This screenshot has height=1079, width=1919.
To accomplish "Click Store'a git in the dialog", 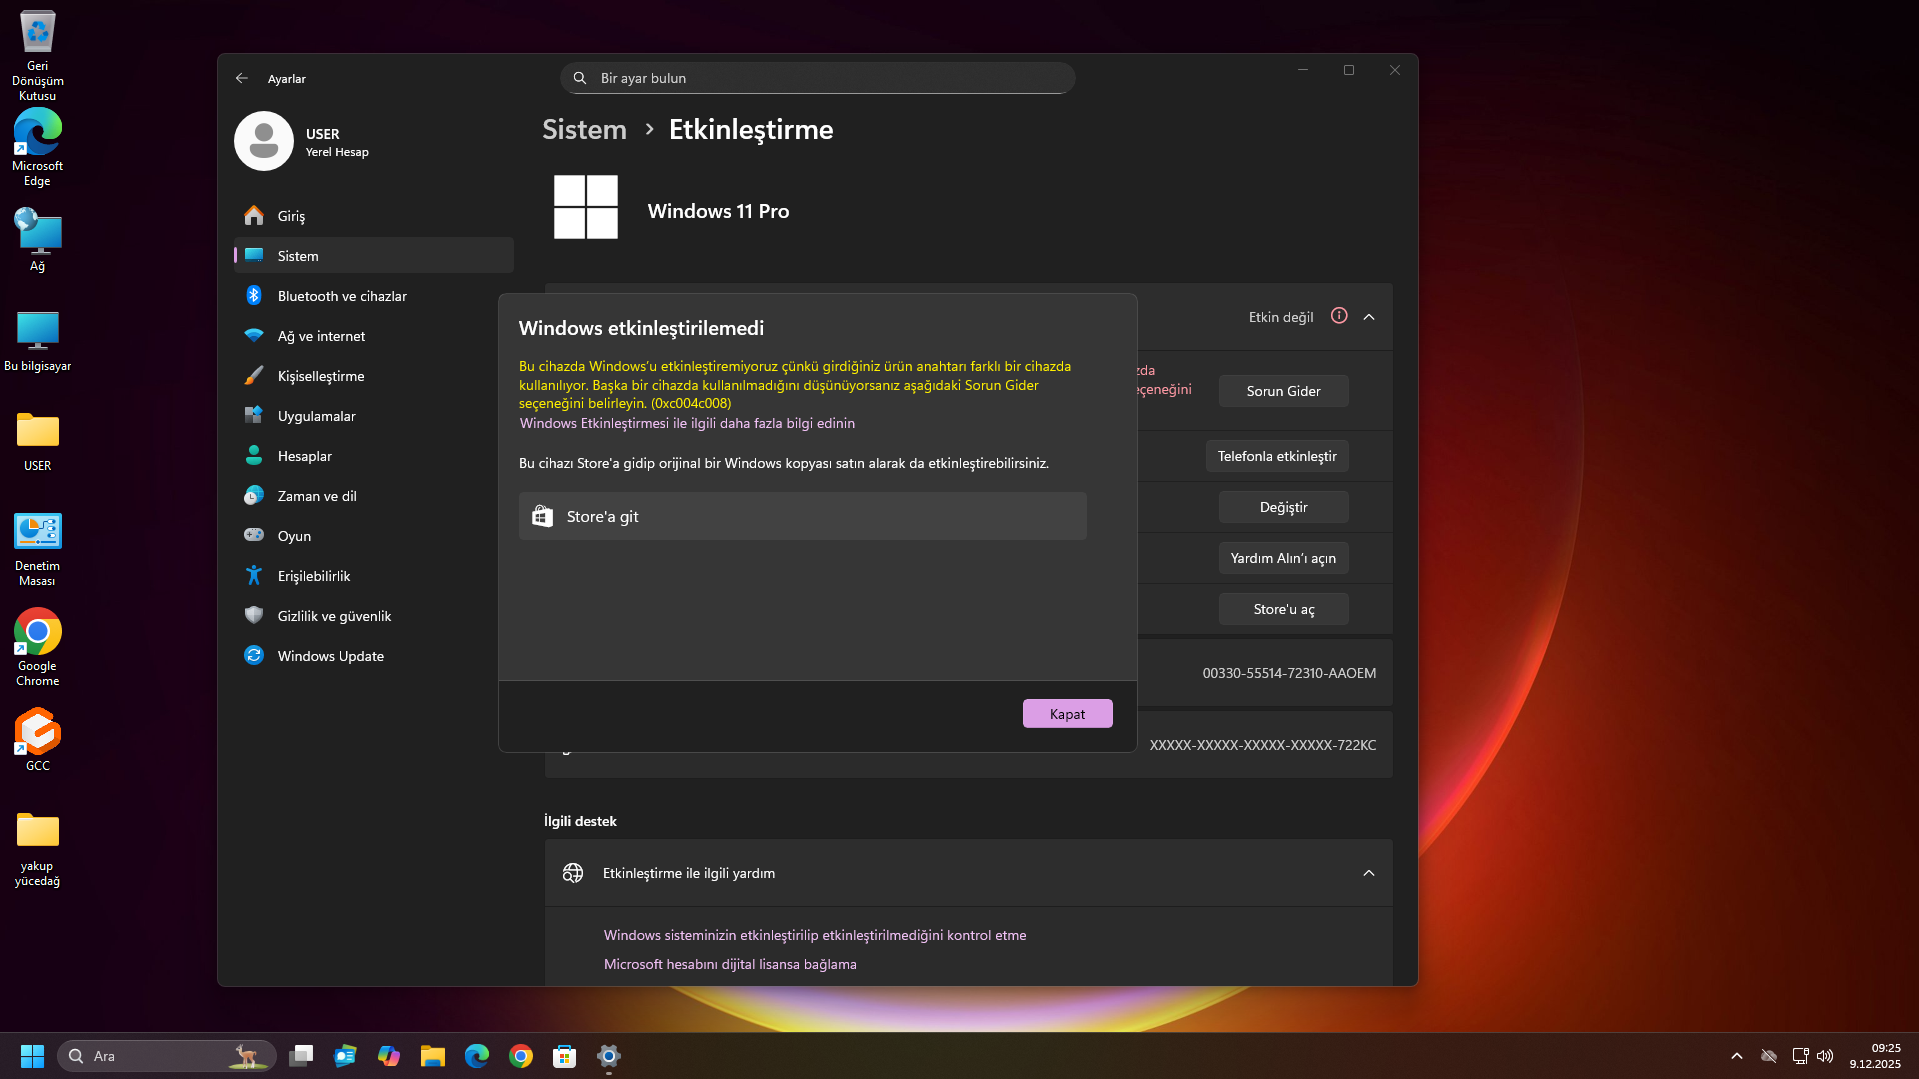I will point(802,516).
